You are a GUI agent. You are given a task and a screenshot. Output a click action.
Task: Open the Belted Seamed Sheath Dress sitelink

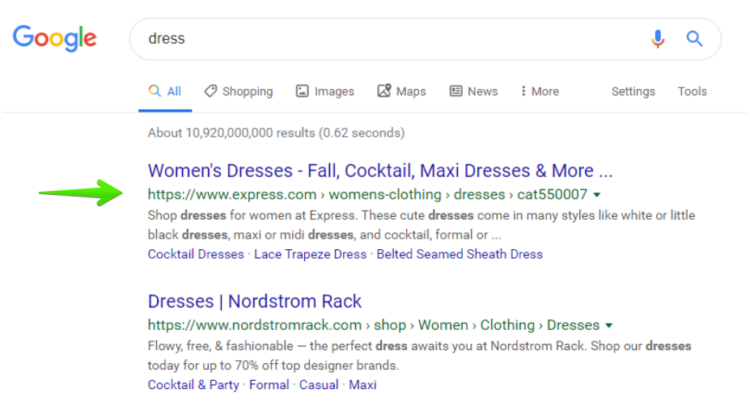(459, 254)
